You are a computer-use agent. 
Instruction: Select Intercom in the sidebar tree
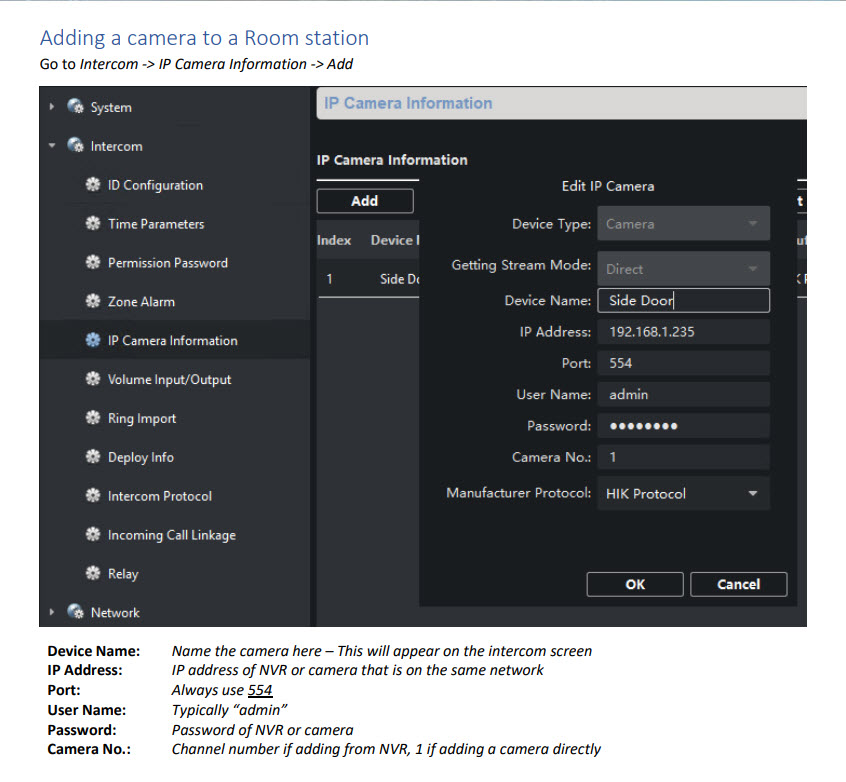click(x=117, y=146)
